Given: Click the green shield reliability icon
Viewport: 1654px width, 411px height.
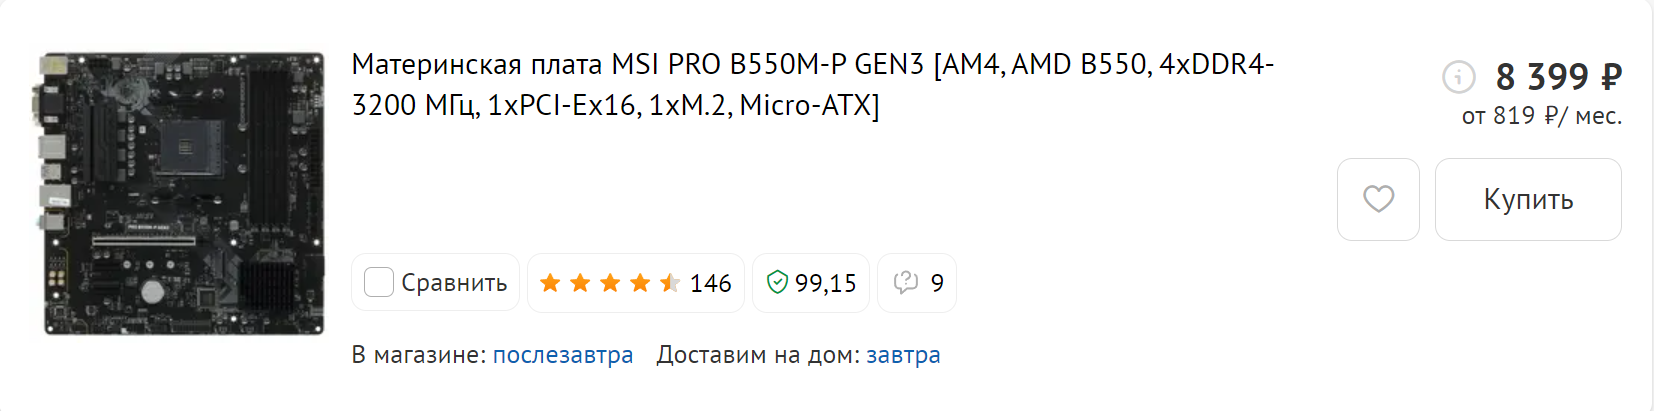Looking at the screenshot, I should pos(777,283).
